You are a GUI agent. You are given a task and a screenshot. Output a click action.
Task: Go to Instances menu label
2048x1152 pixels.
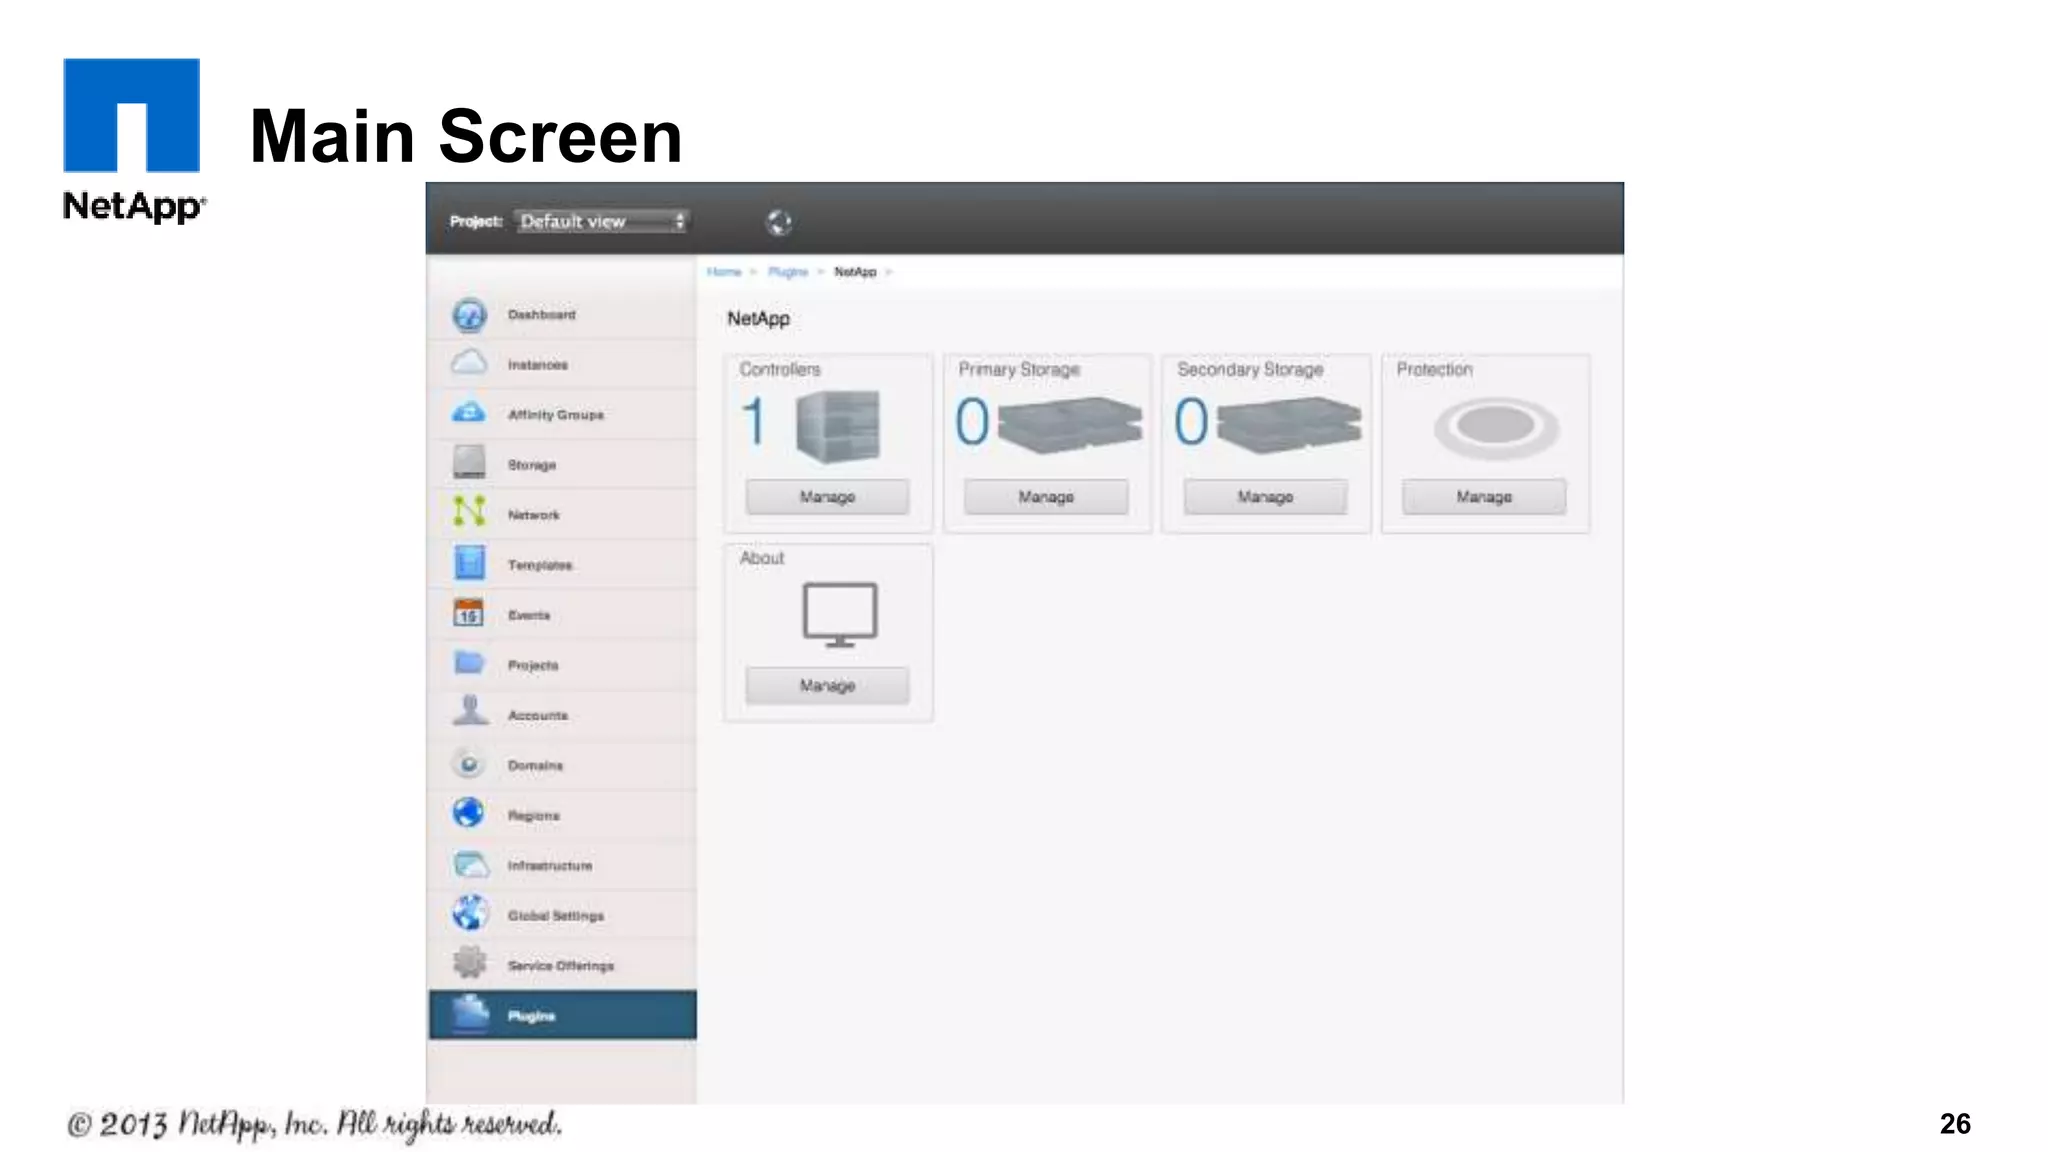click(x=538, y=364)
